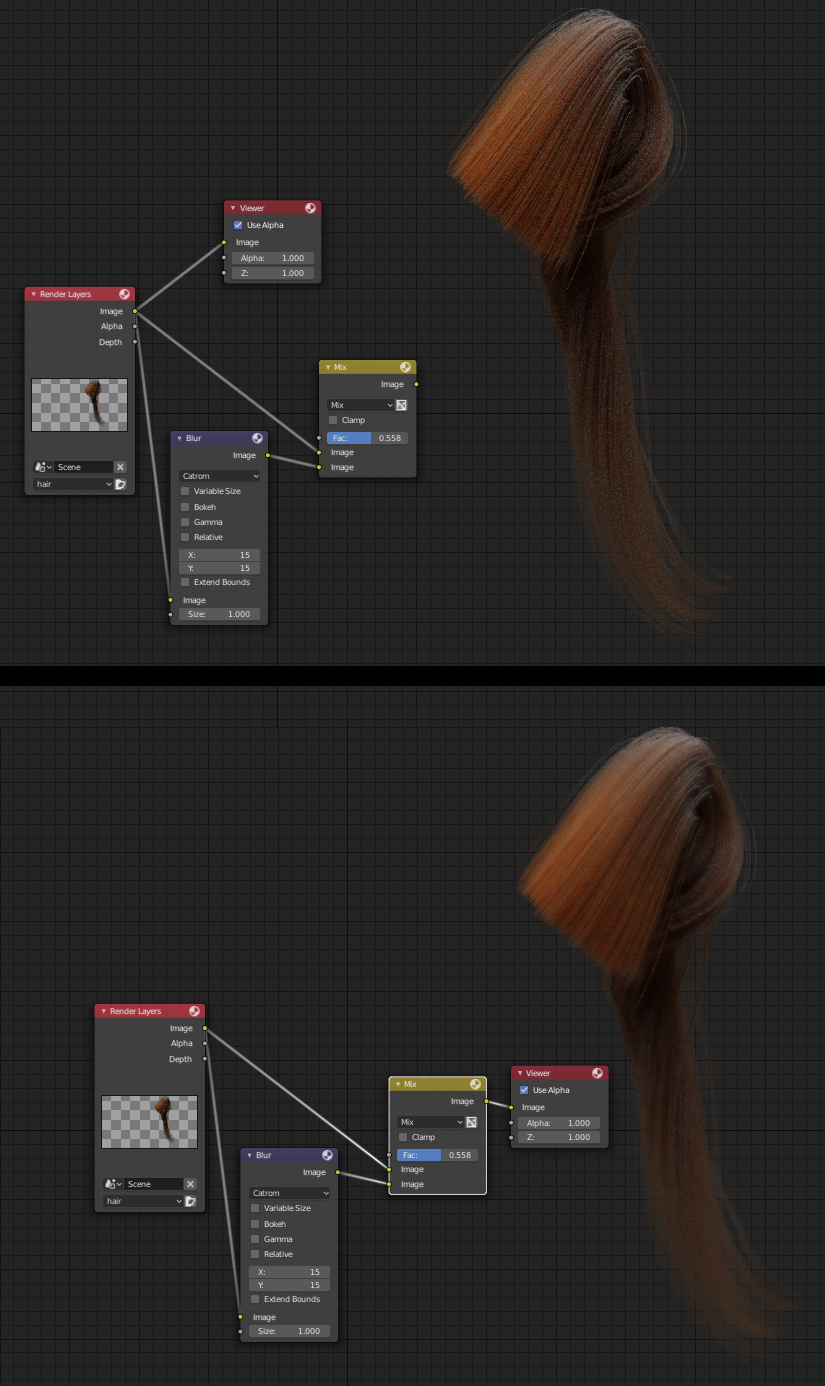Collapse lower Render Layers node via header triangle
The image size is (825, 1386).
(x=103, y=1011)
